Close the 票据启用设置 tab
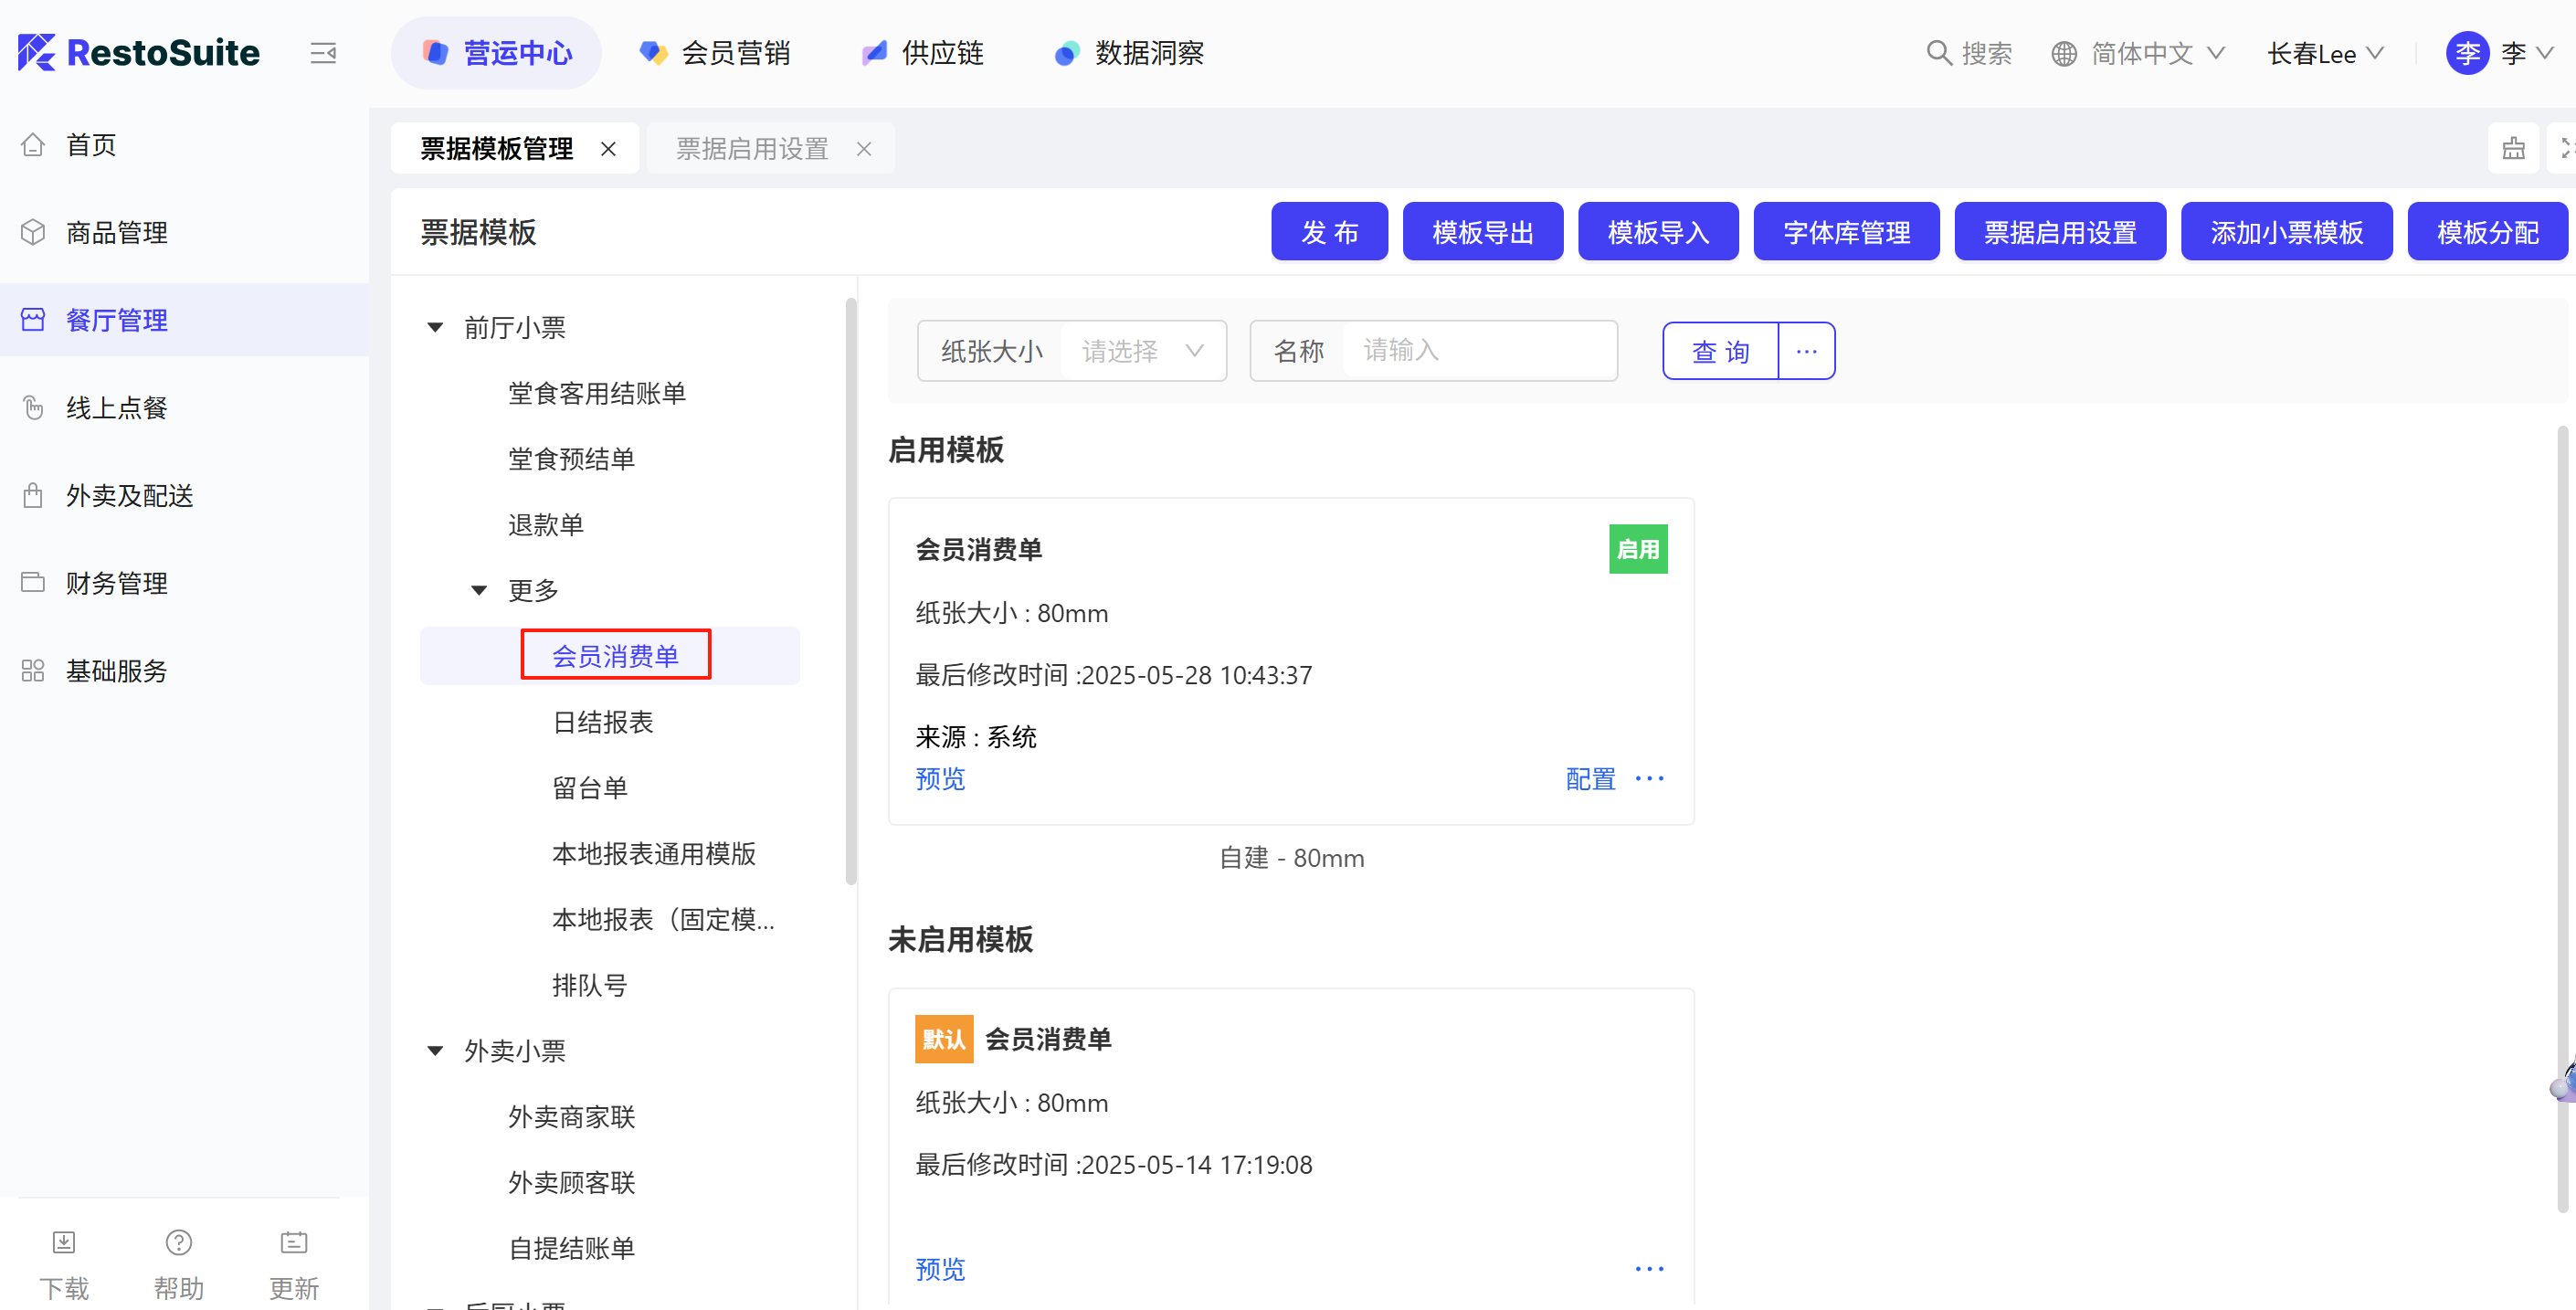 [x=864, y=149]
